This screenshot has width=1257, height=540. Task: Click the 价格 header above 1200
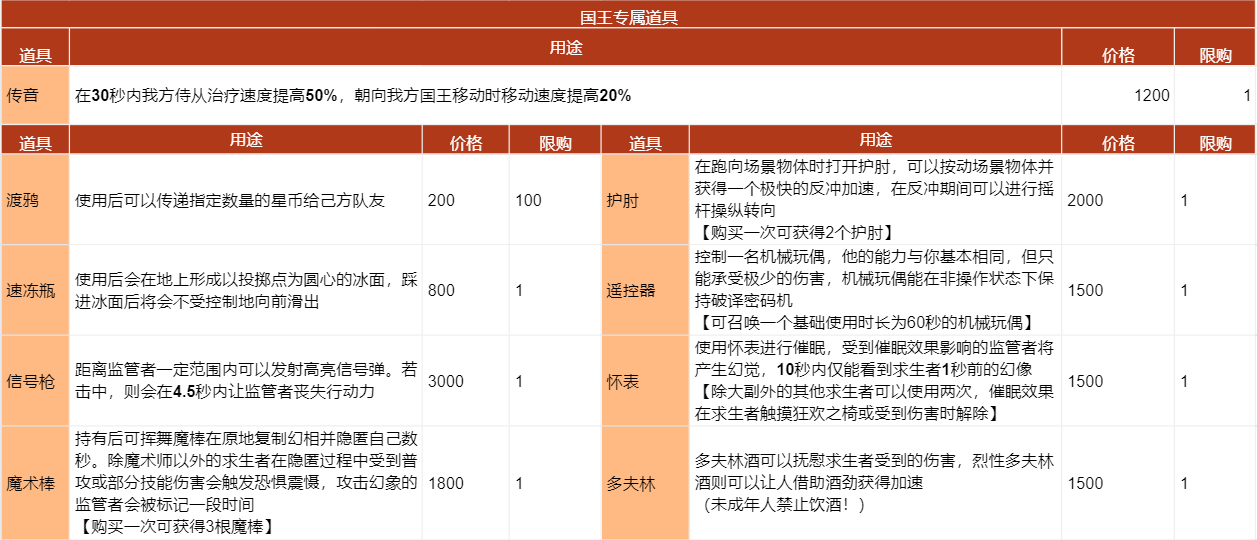pyautogui.click(x=1118, y=55)
